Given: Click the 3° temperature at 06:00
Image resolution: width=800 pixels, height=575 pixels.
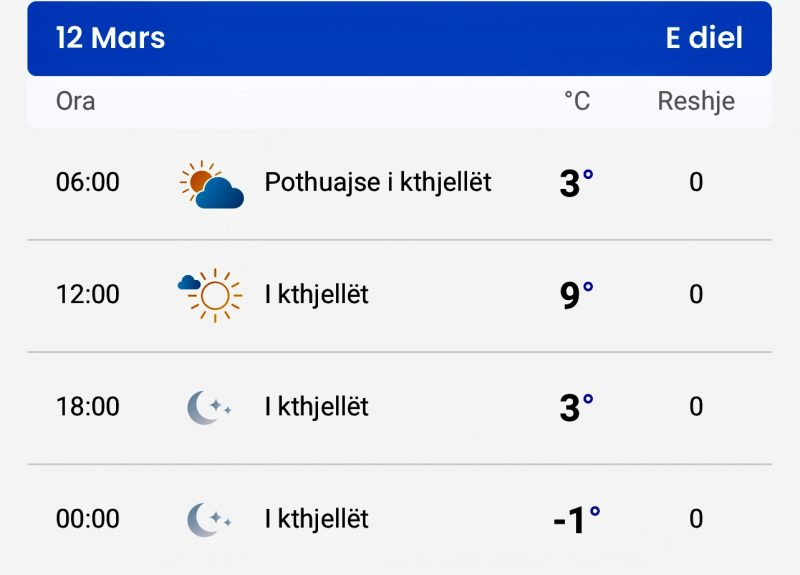Looking at the screenshot, I should coord(577,183).
